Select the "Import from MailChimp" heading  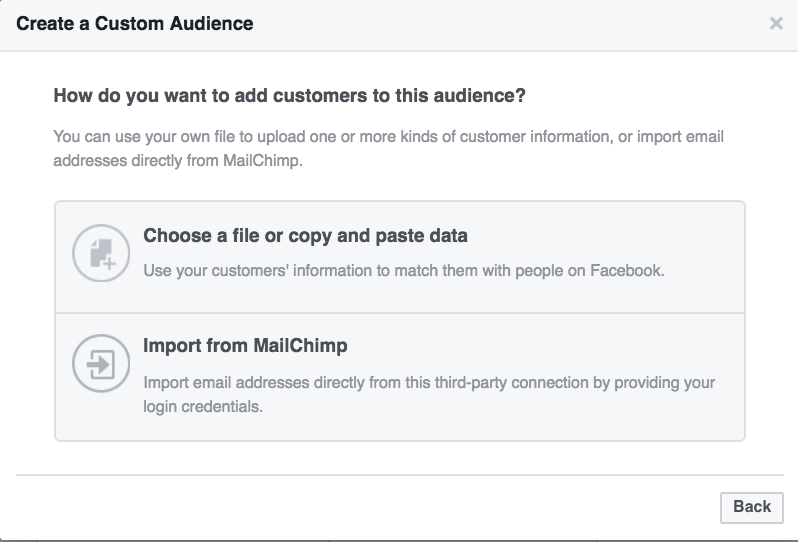click(x=245, y=346)
